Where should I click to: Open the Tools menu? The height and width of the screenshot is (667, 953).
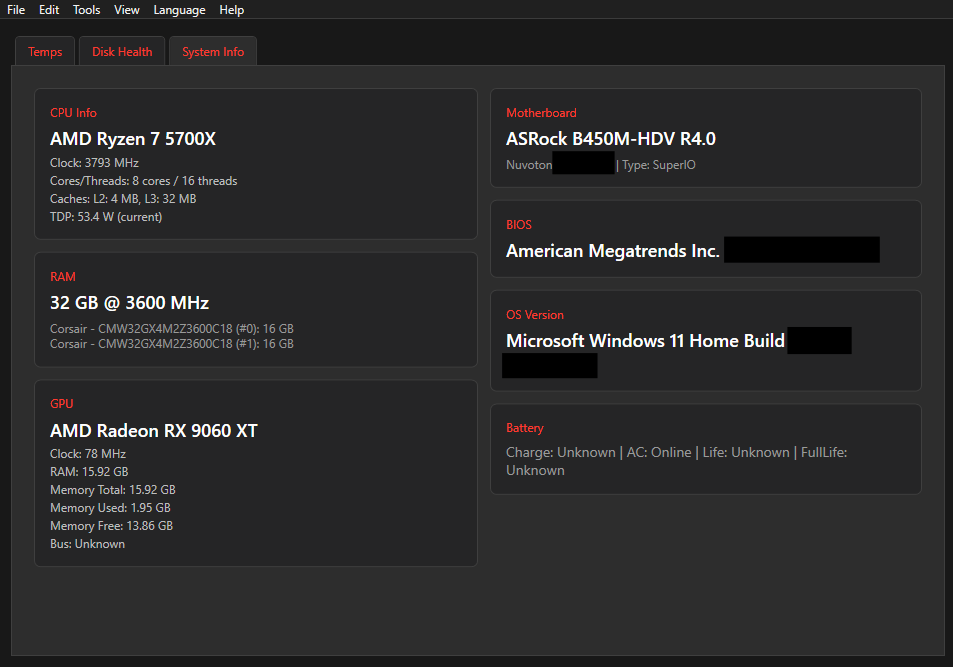point(86,10)
